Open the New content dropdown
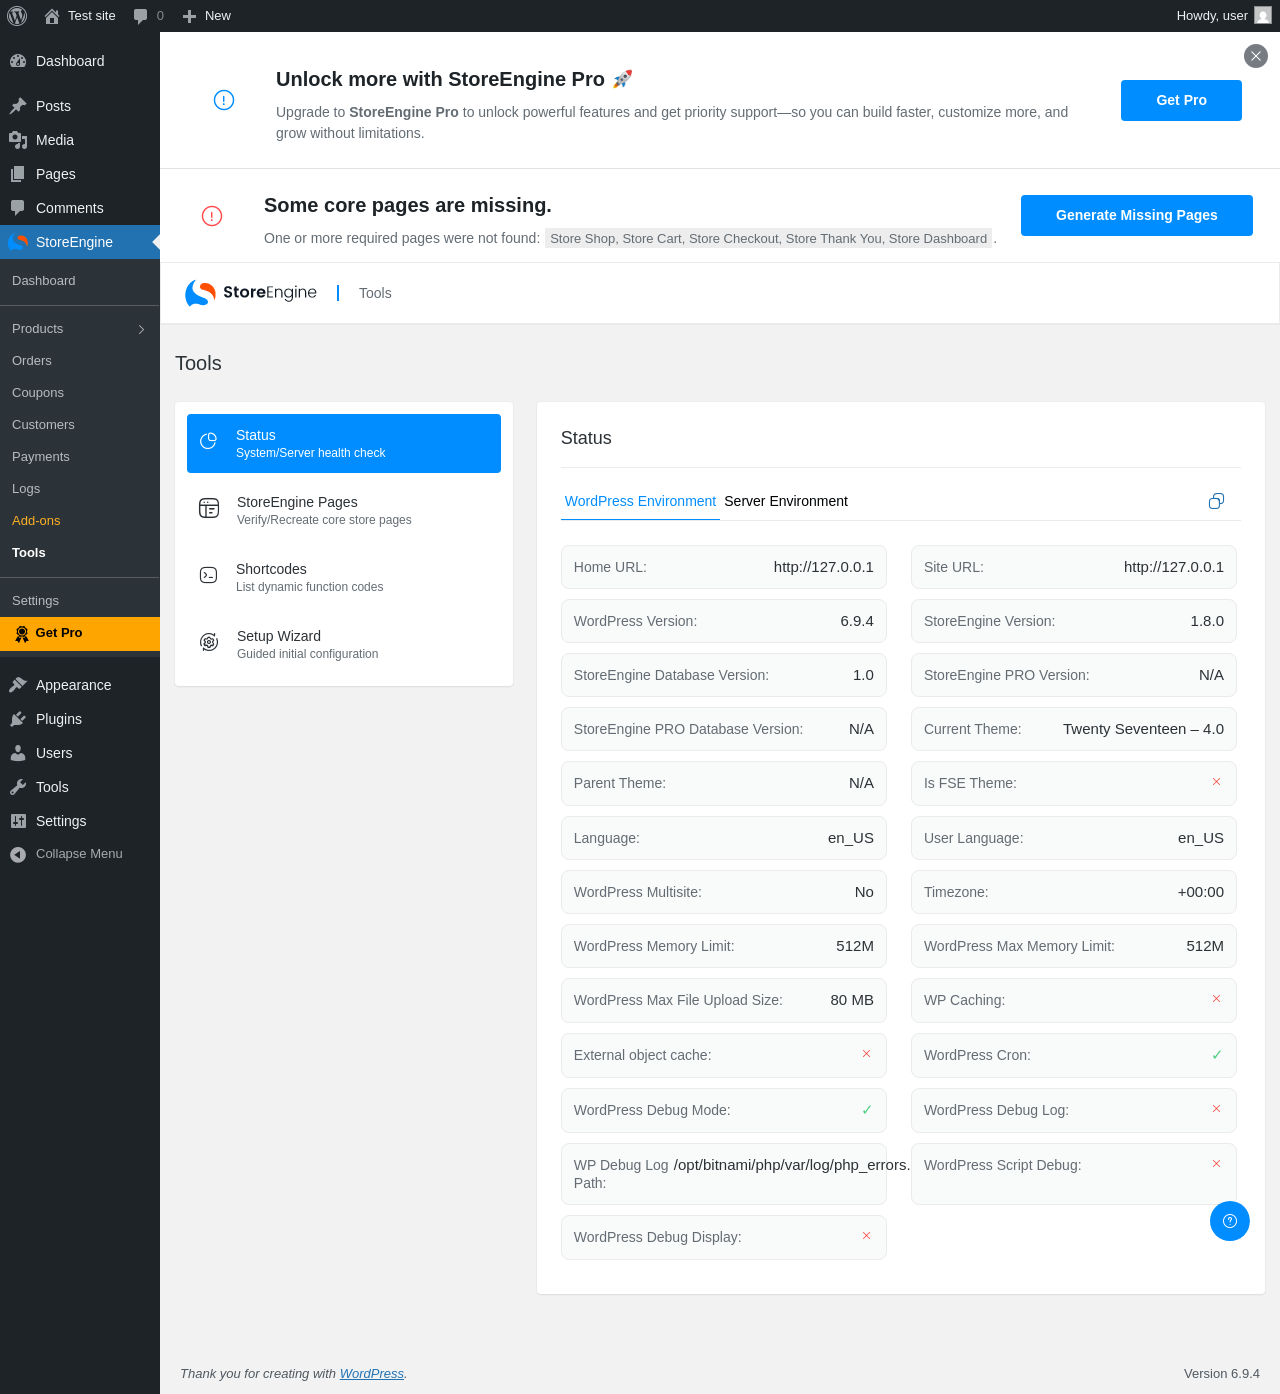The width and height of the screenshot is (1280, 1394). click(207, 16)
